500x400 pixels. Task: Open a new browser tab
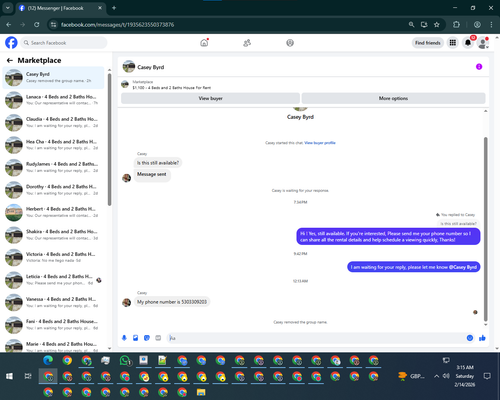[x=114, y=8]
